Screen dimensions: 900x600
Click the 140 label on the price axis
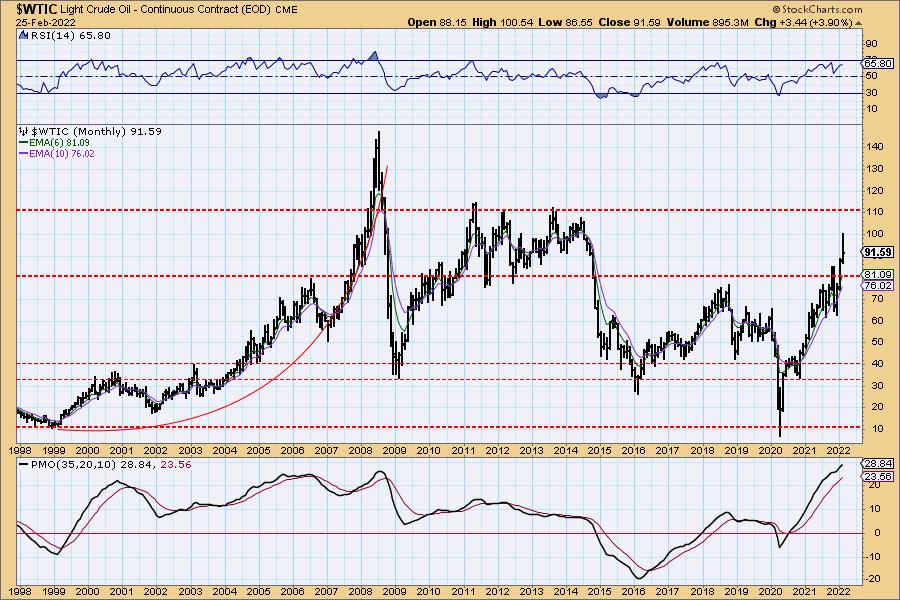pos(875,146)
